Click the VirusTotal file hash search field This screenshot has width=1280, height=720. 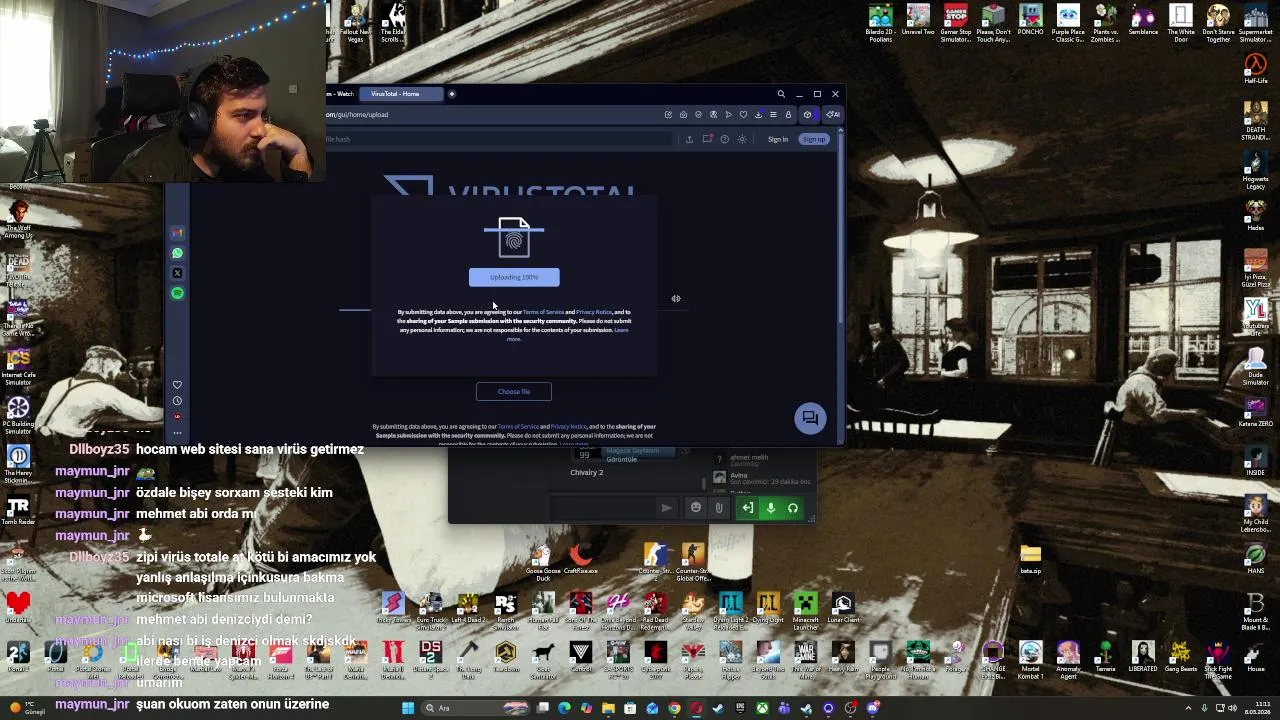500,139
